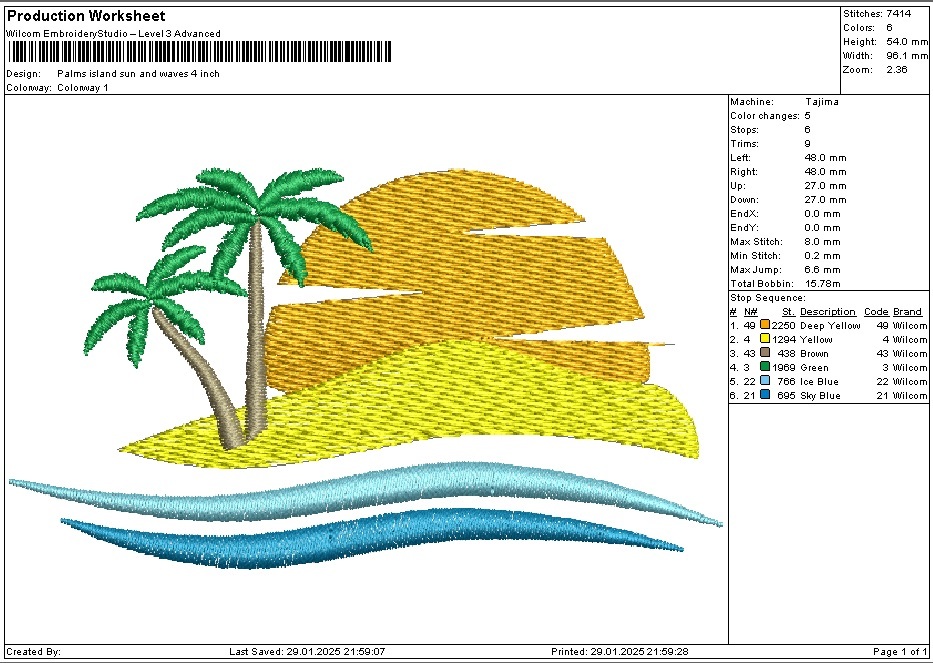Click the Description column header
Screen dimensions: 933x663
tap(827, 312)
